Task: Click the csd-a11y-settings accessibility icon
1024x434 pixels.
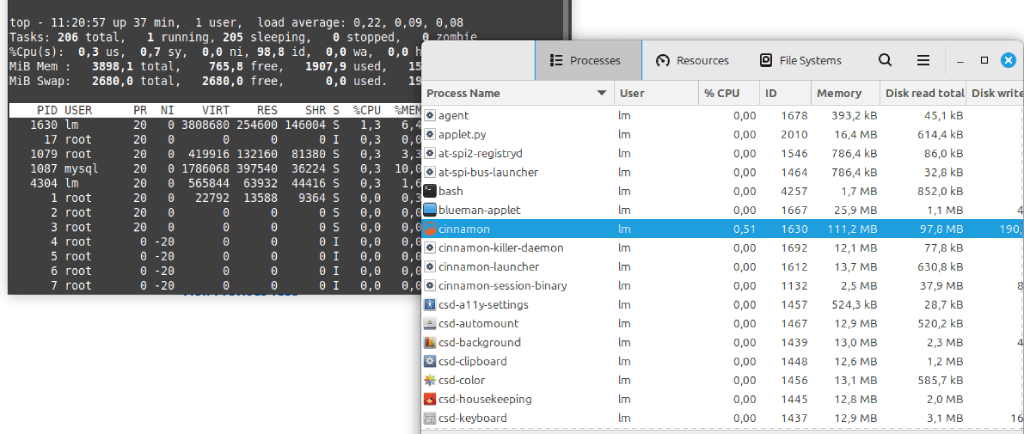Action: point(430,305)
